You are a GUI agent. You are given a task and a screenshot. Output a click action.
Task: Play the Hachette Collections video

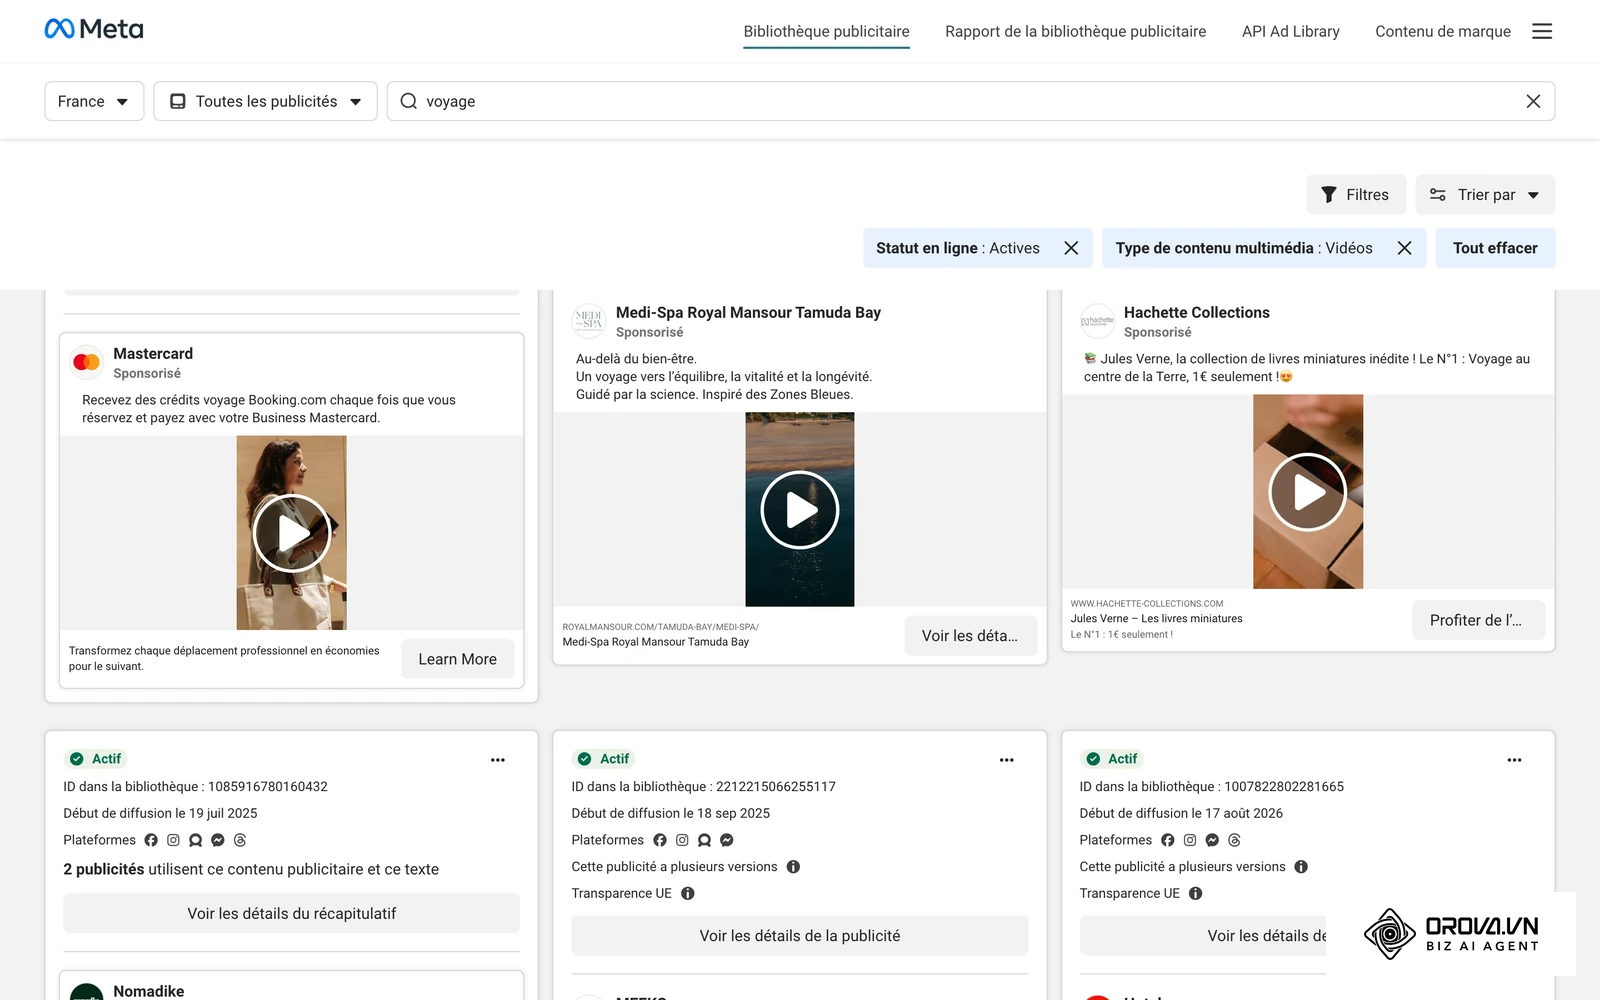(1308, 492)
